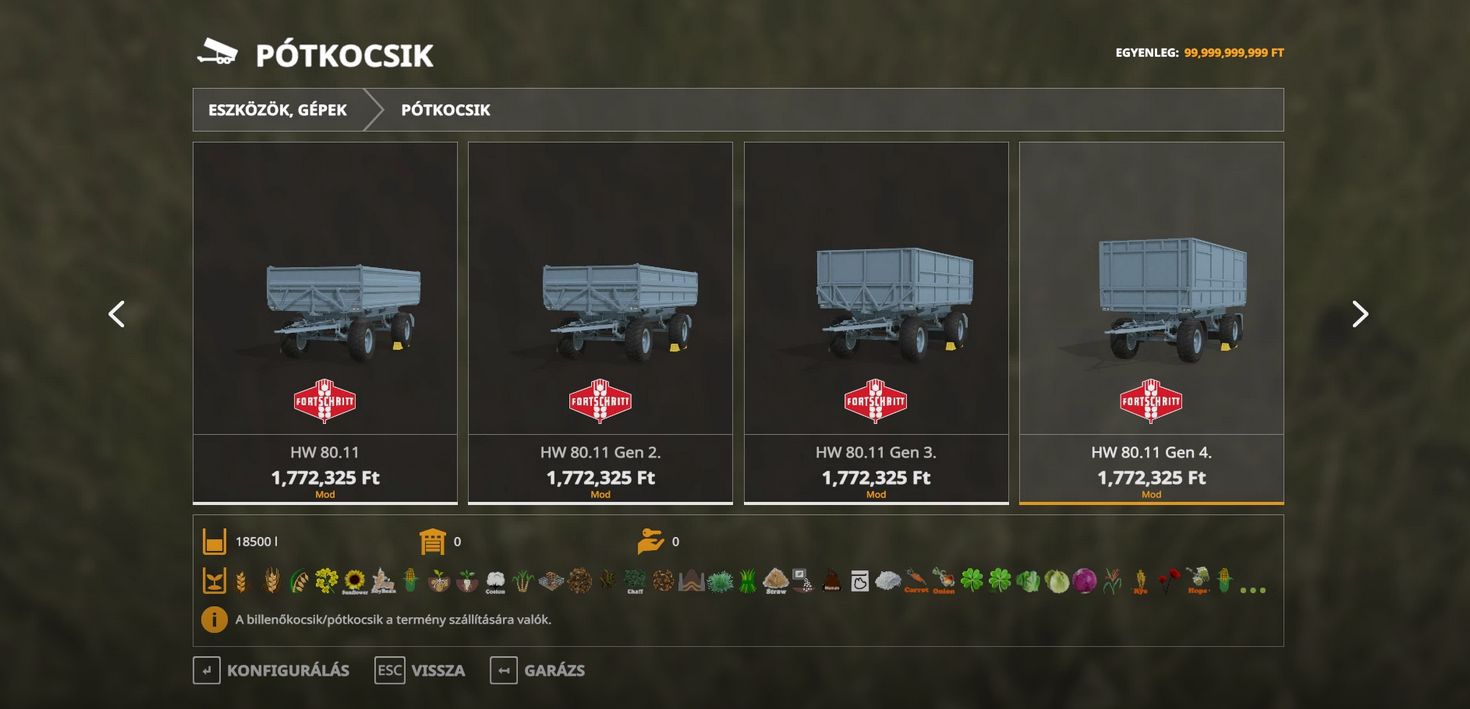Click the capacity icon beside 18500 l
This screenshot has height=709, width=1470.
(214, 542)
